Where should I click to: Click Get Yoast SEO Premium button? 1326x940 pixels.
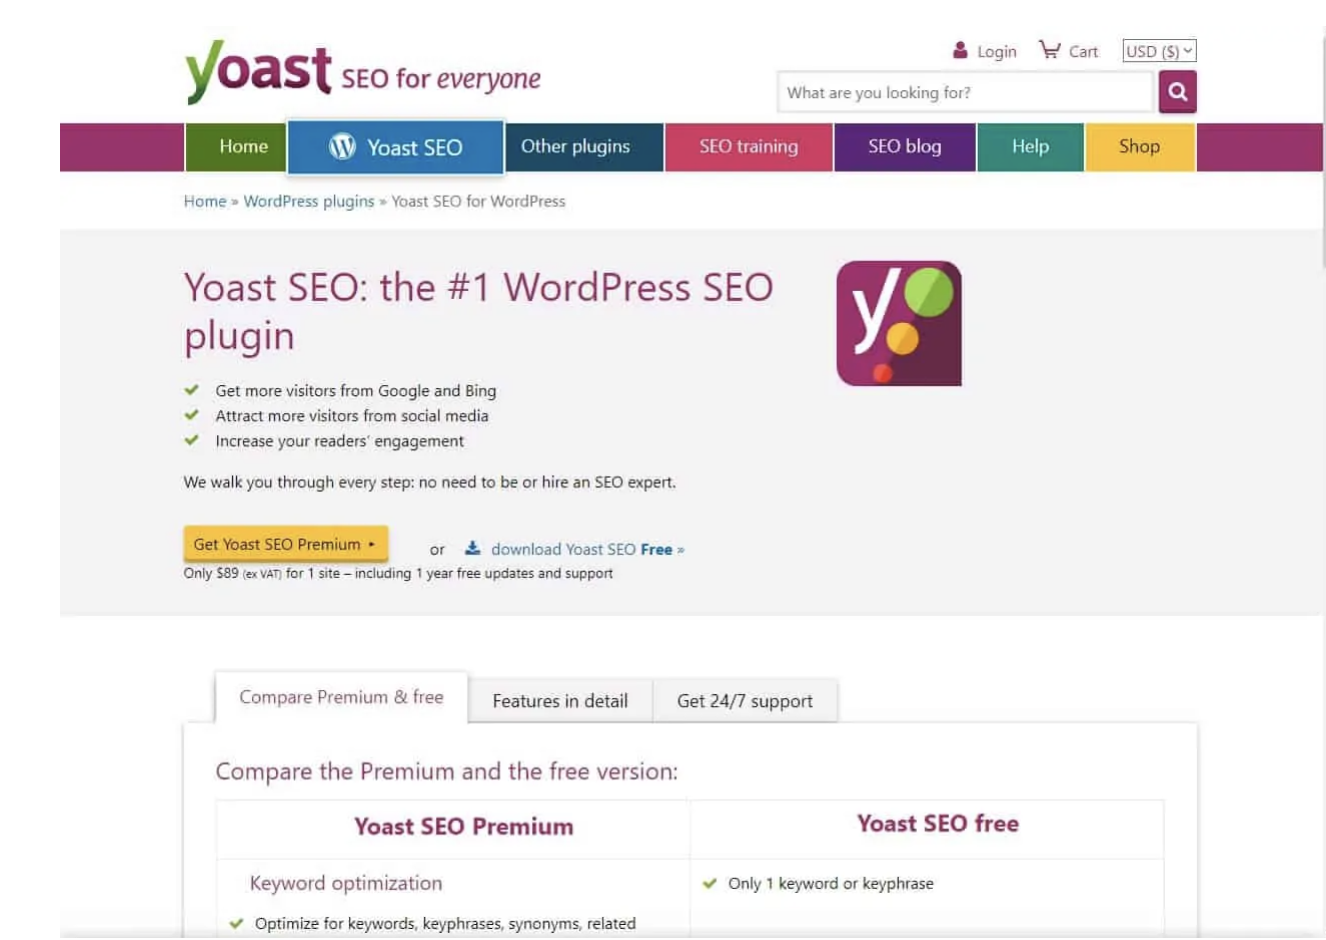click(286, 544)
